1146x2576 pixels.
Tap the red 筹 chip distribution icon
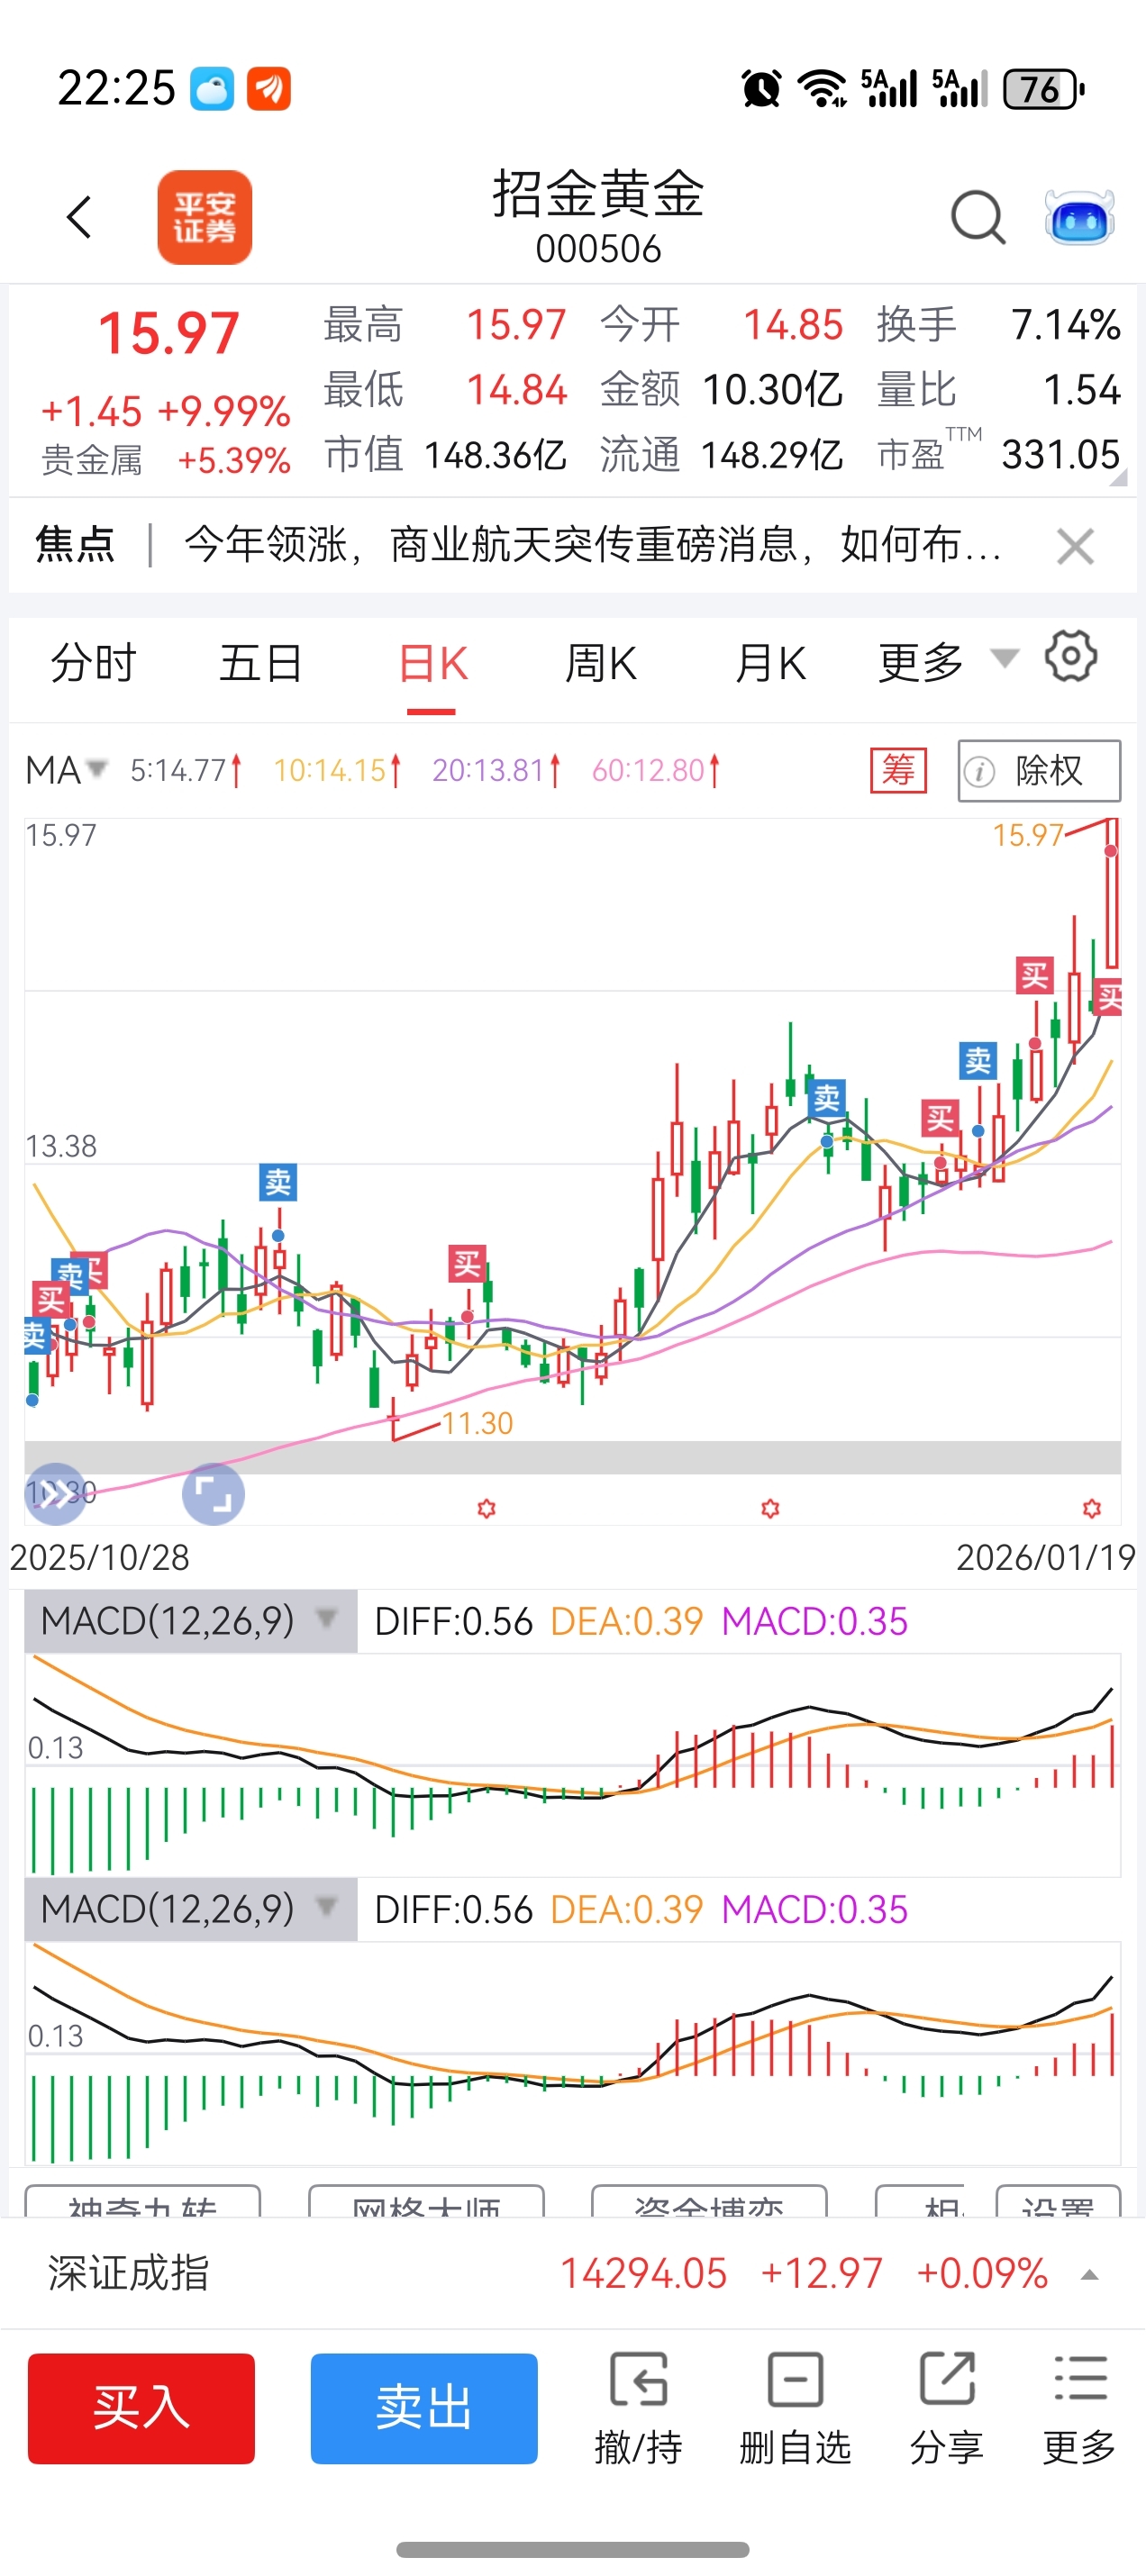point(898,770)
